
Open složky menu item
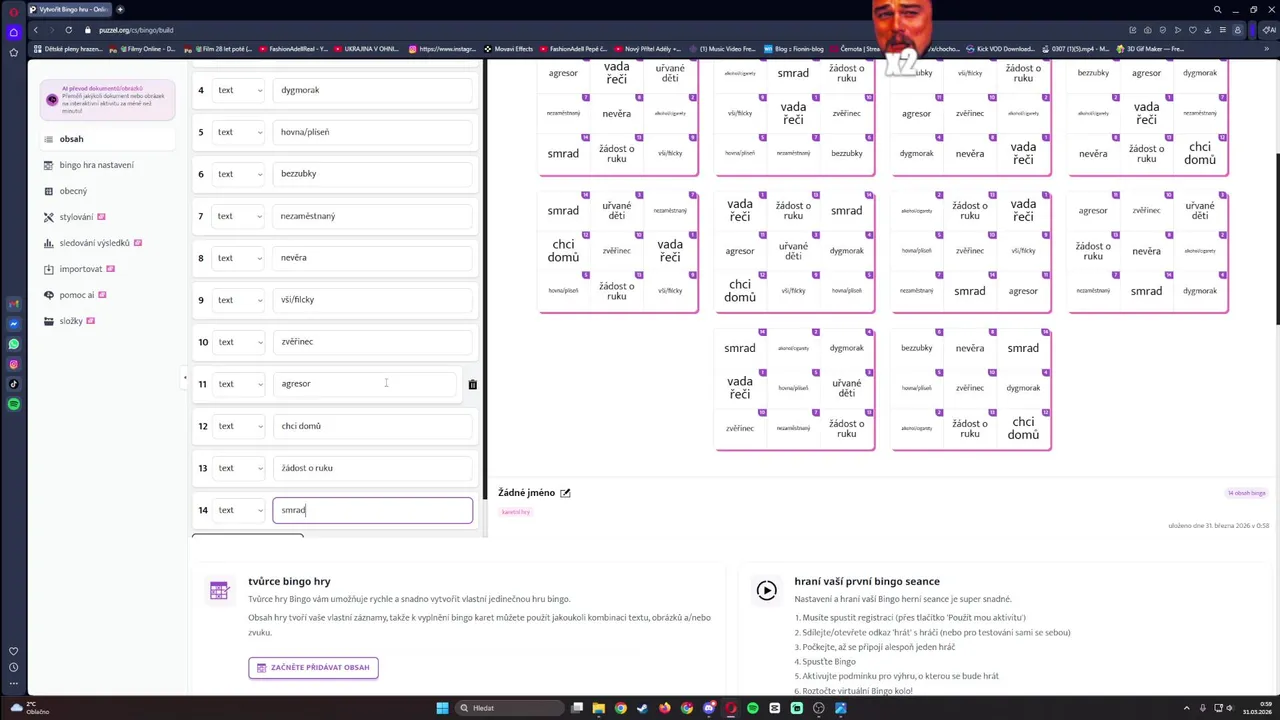click(71, 321)
